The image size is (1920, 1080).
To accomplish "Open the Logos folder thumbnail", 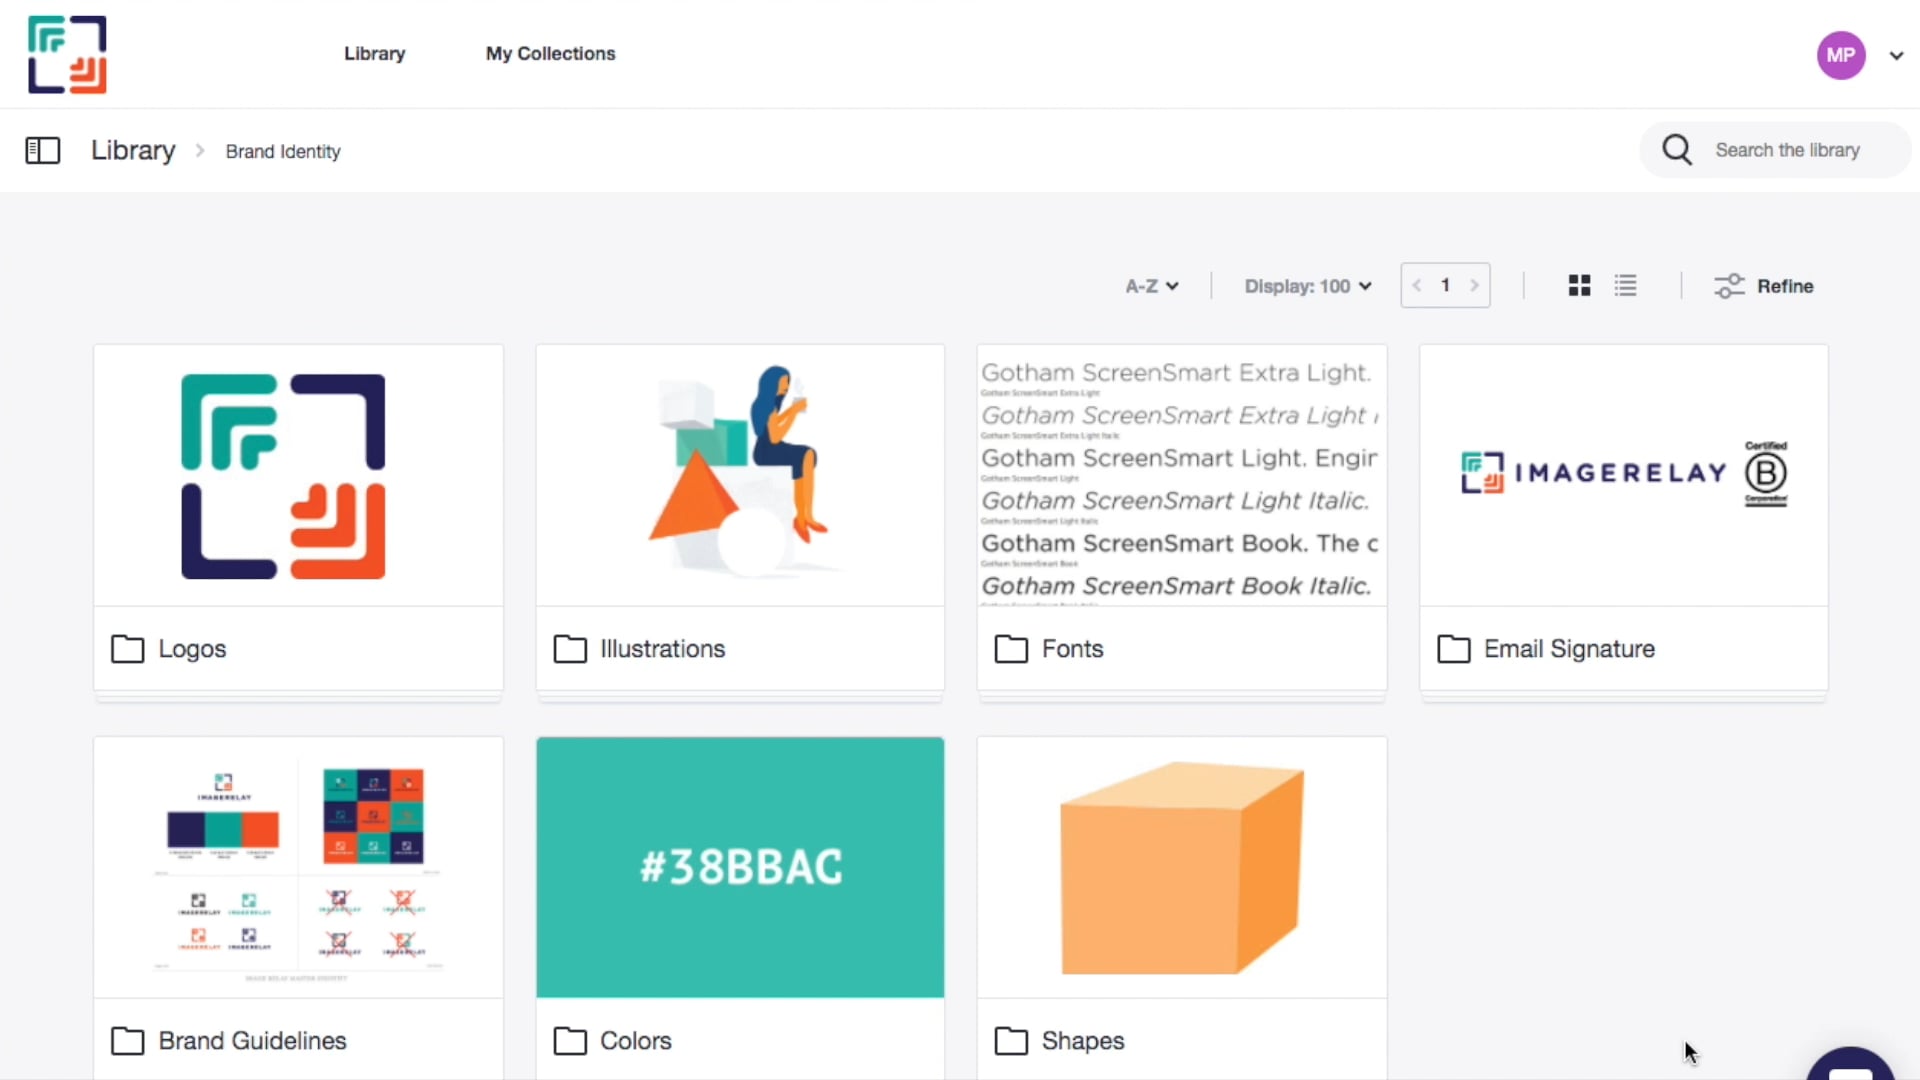I will (x=298, y=476).
